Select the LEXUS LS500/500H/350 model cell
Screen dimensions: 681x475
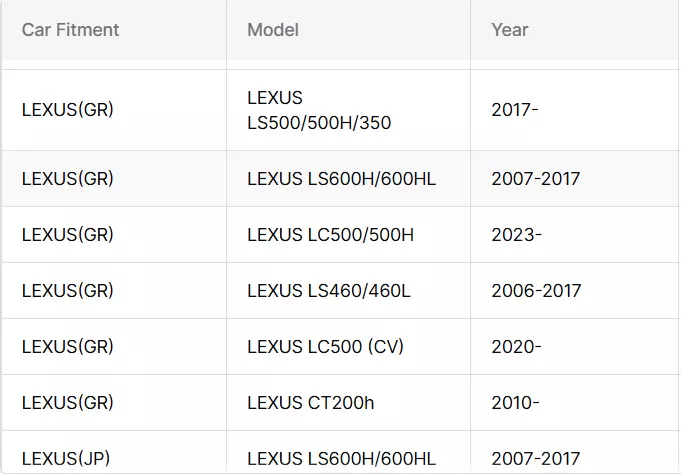point(319,110)
